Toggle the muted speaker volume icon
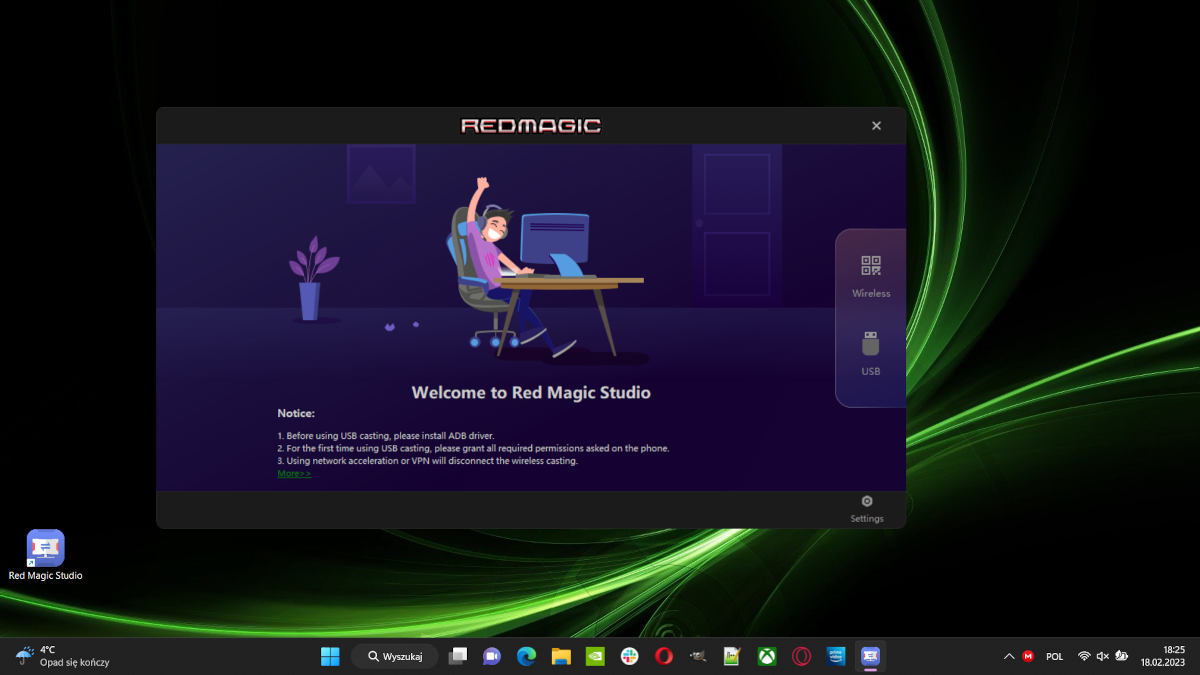The image size is (1200, 675). [x=1102, y=656]
